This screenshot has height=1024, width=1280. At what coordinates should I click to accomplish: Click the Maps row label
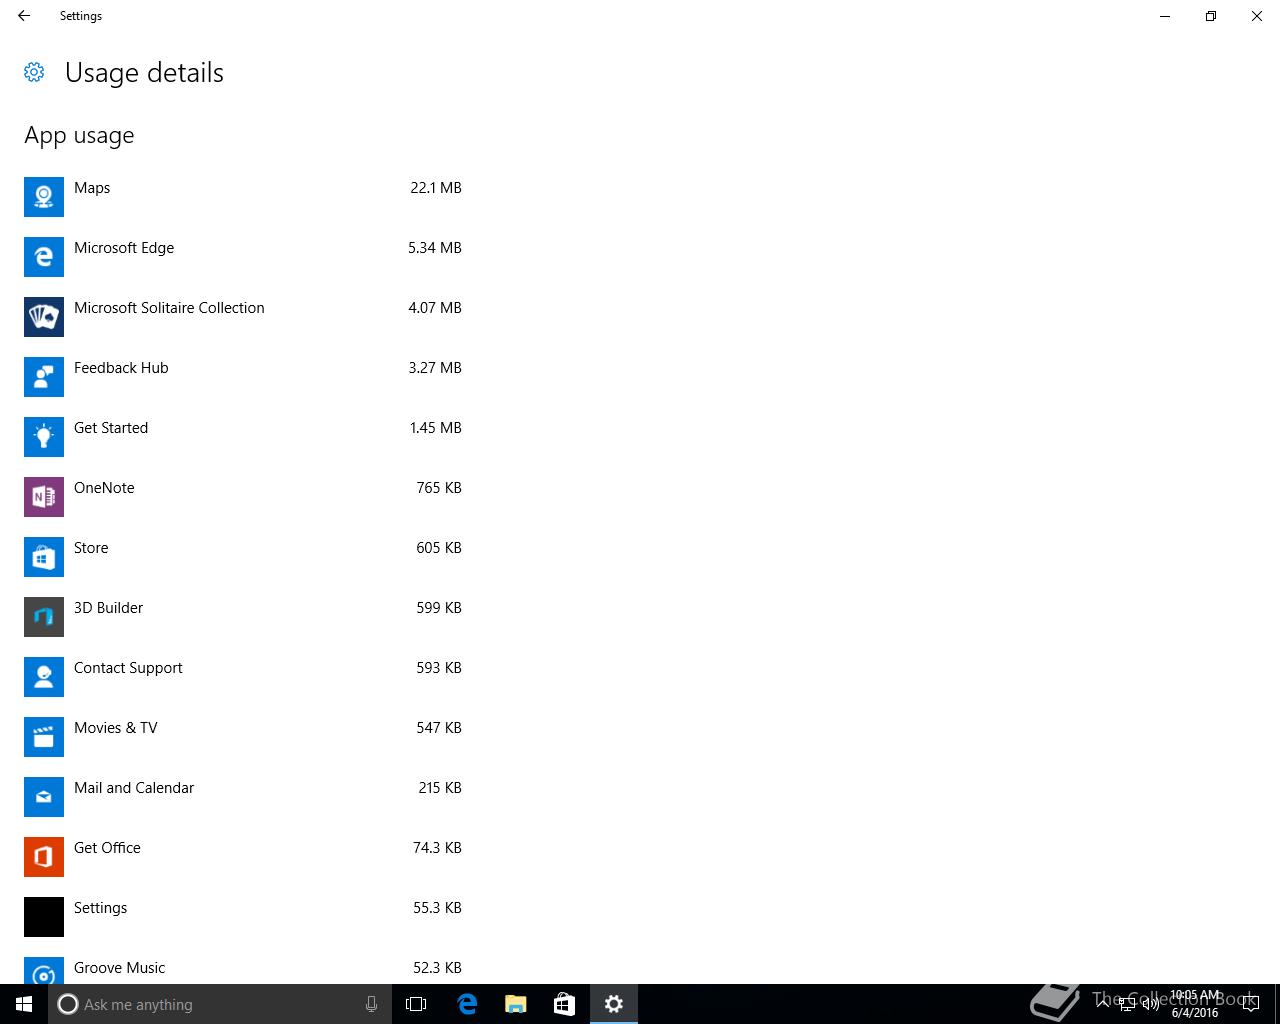tap(92, 188)
